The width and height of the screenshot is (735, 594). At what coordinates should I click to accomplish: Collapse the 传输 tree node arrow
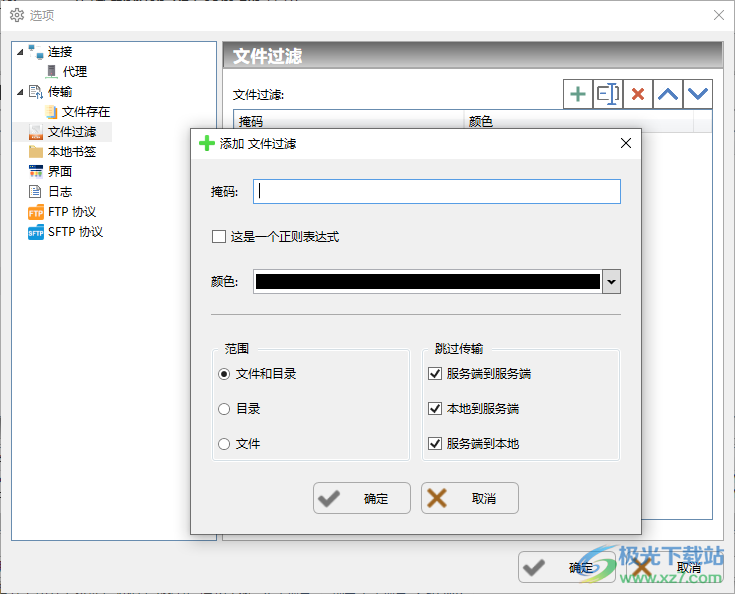click(20, 92)
